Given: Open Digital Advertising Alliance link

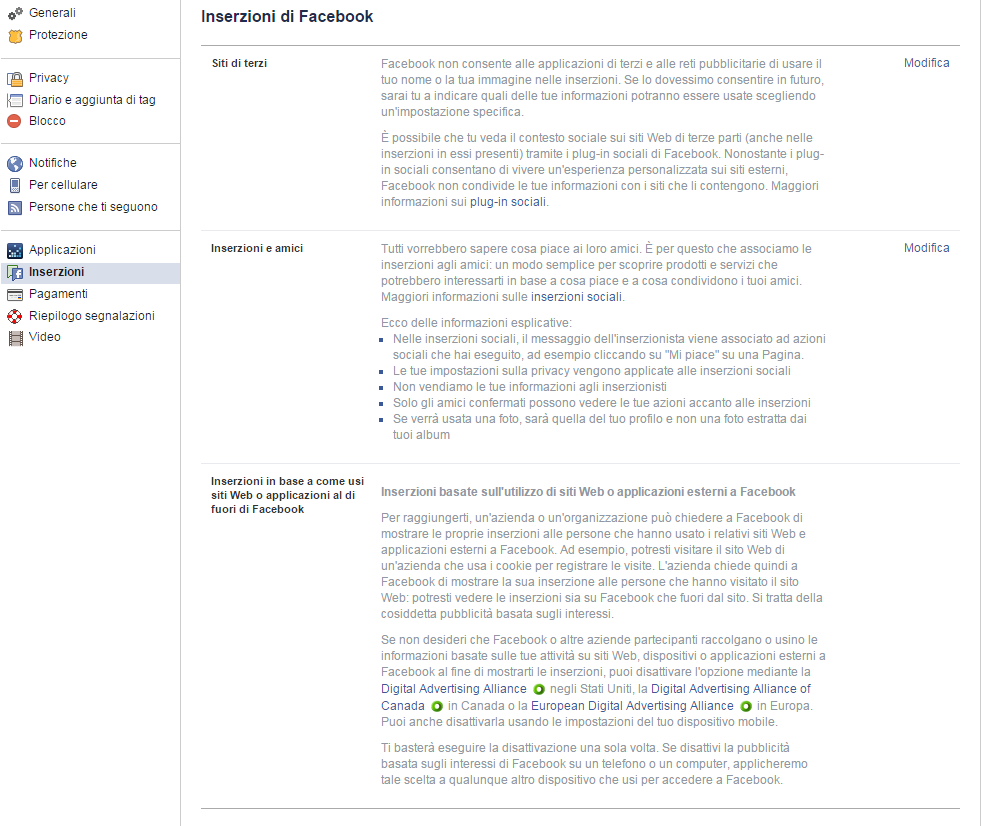Looking at the screenshot, I should point(453,689).
